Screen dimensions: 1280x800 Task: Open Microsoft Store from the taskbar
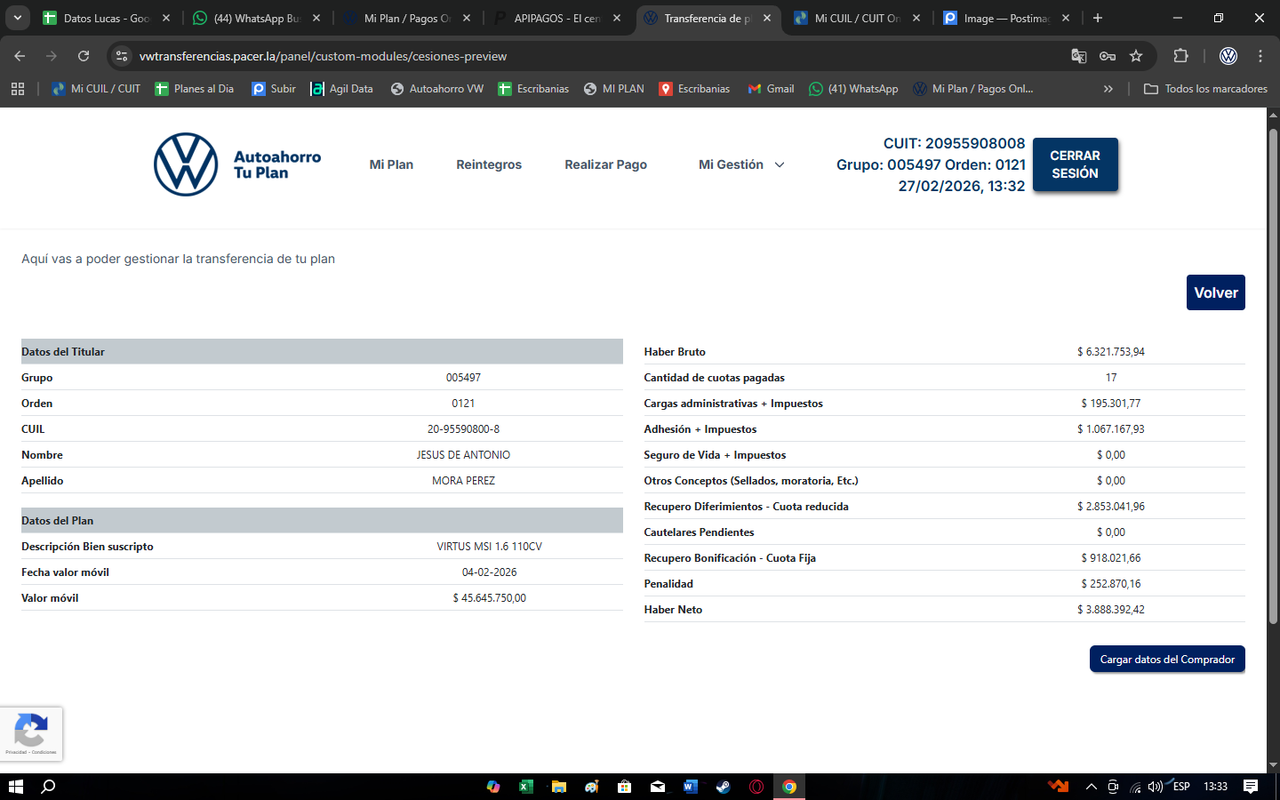[x=624, y=786]
